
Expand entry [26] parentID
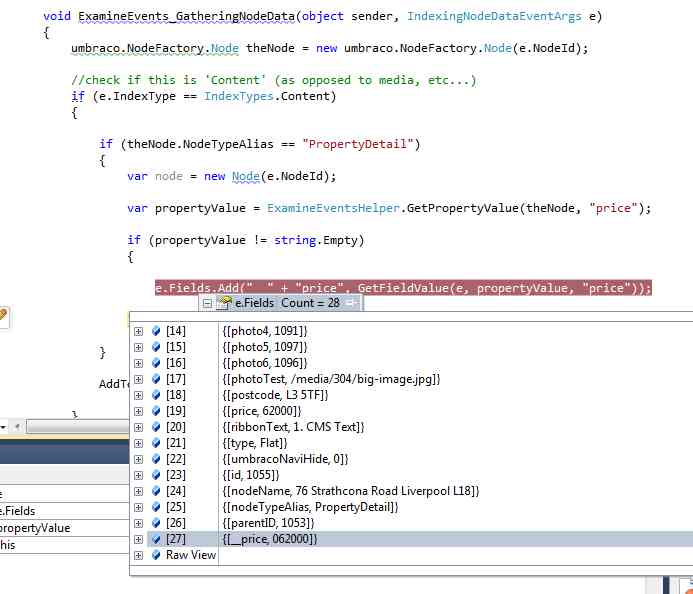coord(138,523)
